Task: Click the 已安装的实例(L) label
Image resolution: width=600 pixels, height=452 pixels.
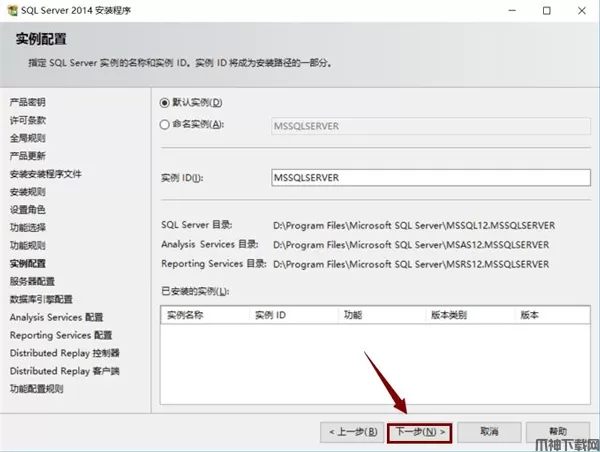Action: 195,292
